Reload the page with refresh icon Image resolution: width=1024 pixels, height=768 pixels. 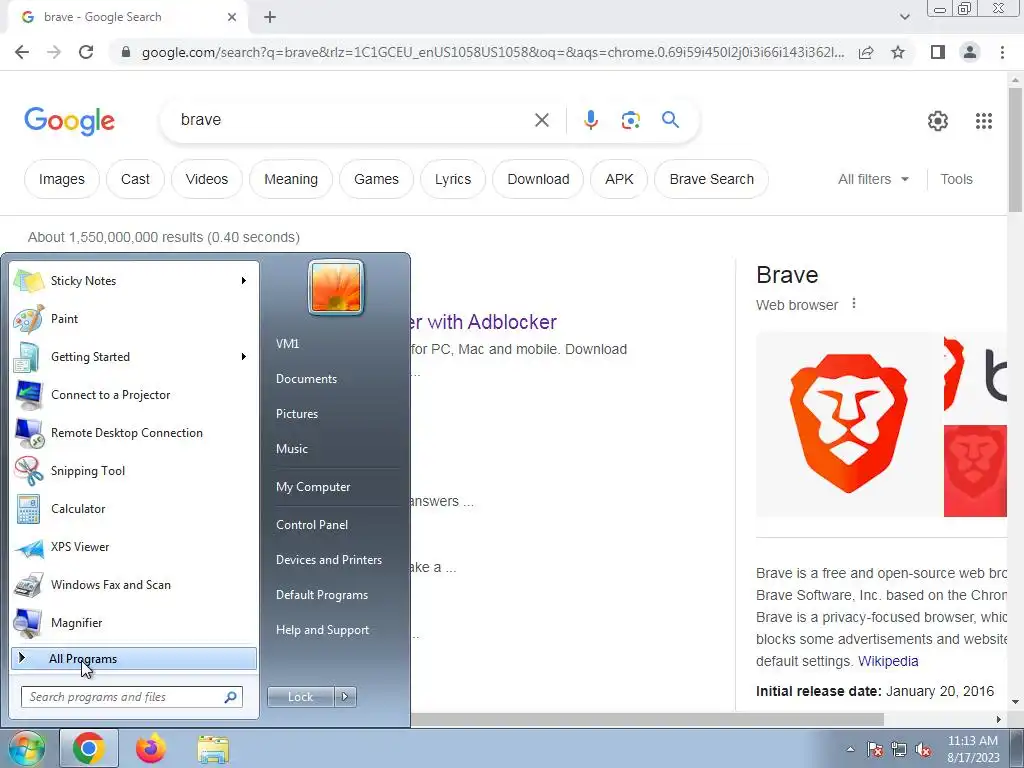coord(86,52)
